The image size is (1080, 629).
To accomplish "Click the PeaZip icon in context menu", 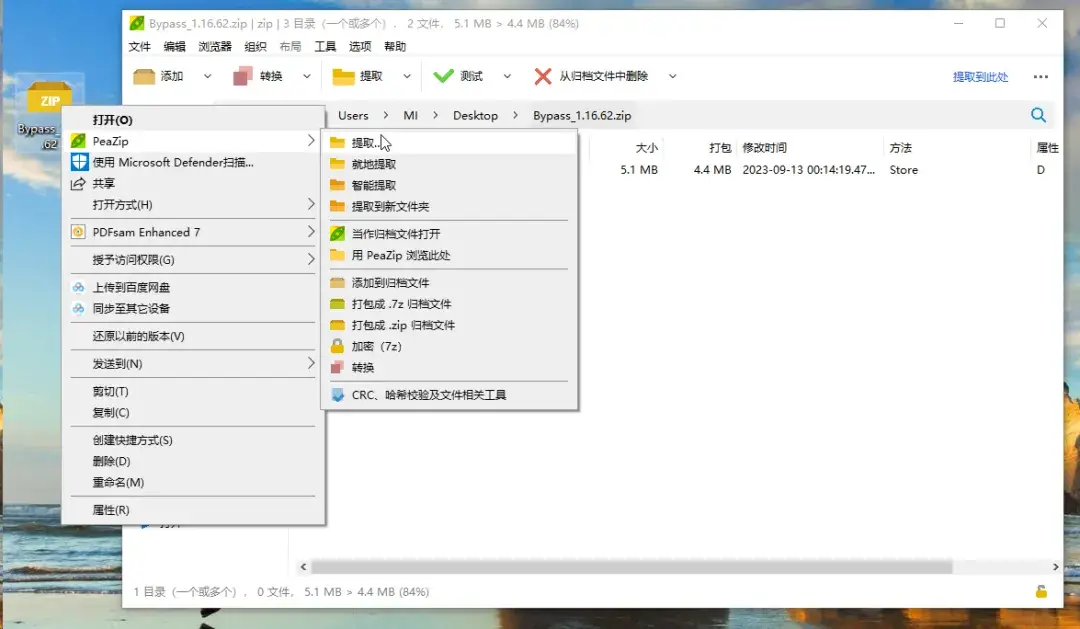I will [x=79, y=141].
